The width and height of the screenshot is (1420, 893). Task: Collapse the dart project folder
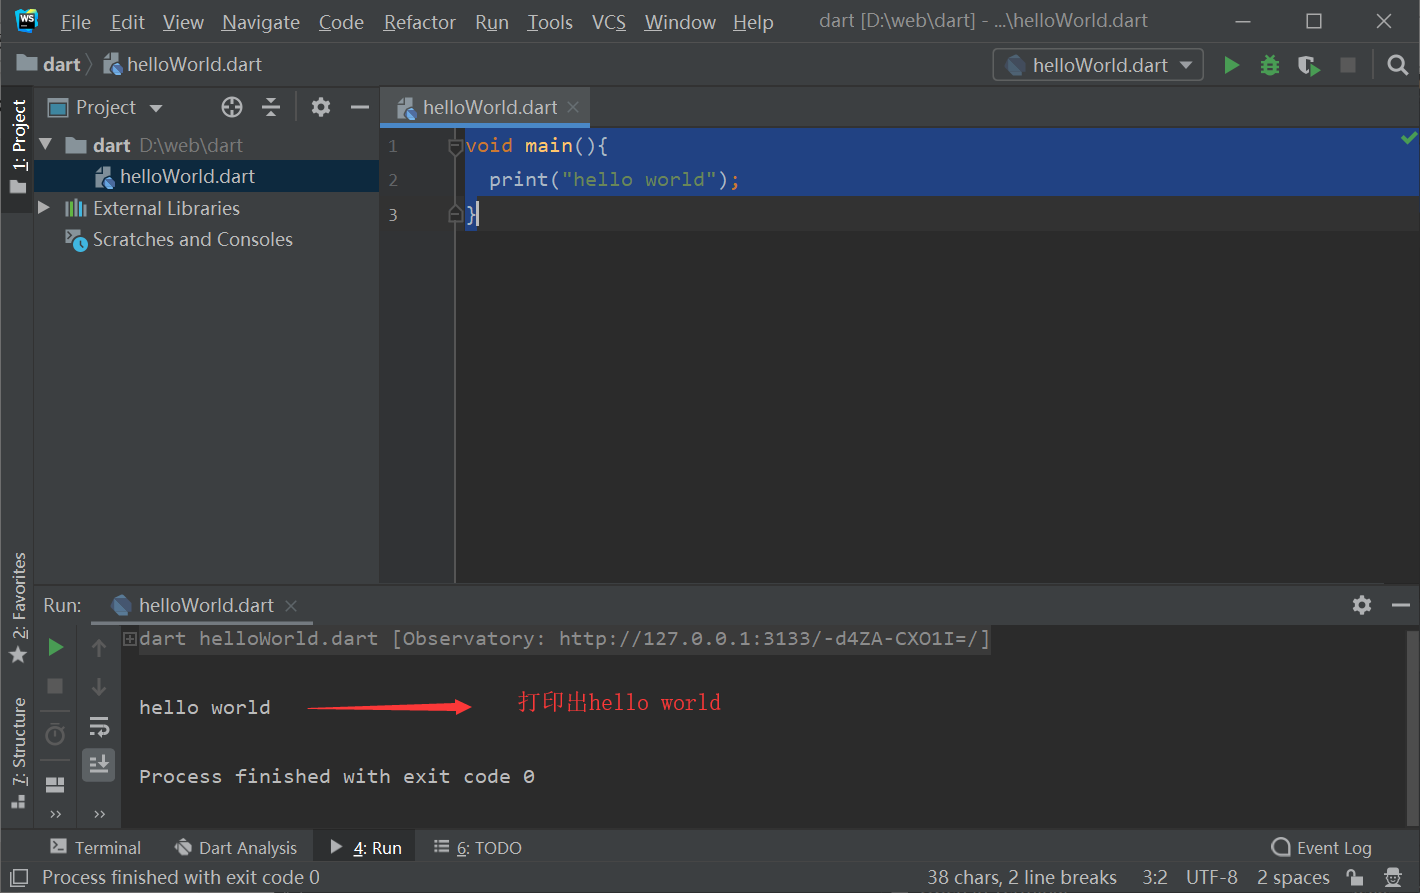tap(45, 144)
